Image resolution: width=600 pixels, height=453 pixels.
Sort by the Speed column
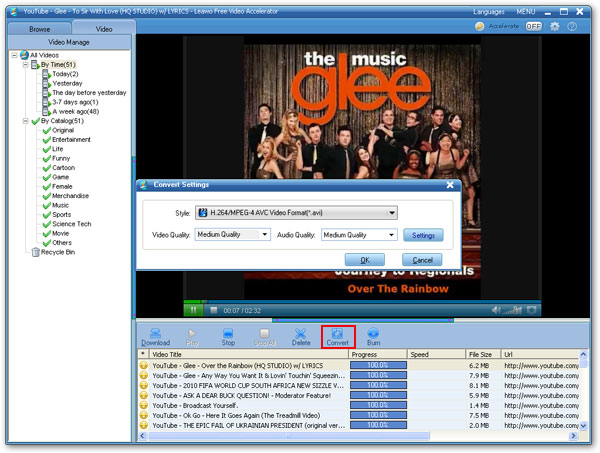click(436, 354)
